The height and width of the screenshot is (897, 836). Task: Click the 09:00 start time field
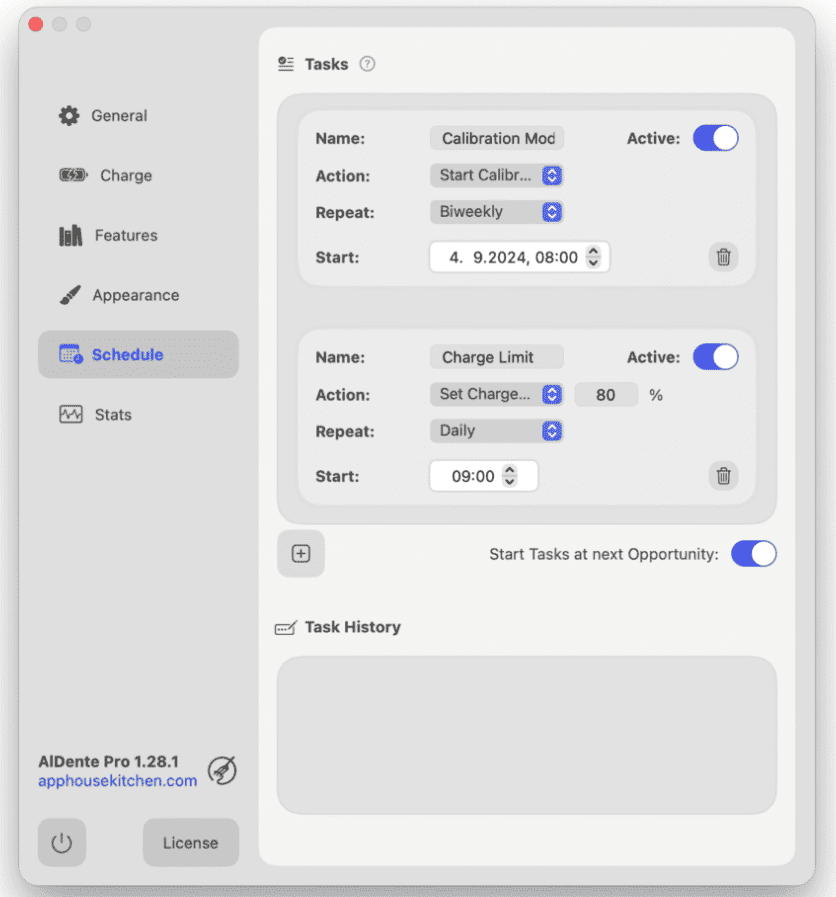[484, 475]
